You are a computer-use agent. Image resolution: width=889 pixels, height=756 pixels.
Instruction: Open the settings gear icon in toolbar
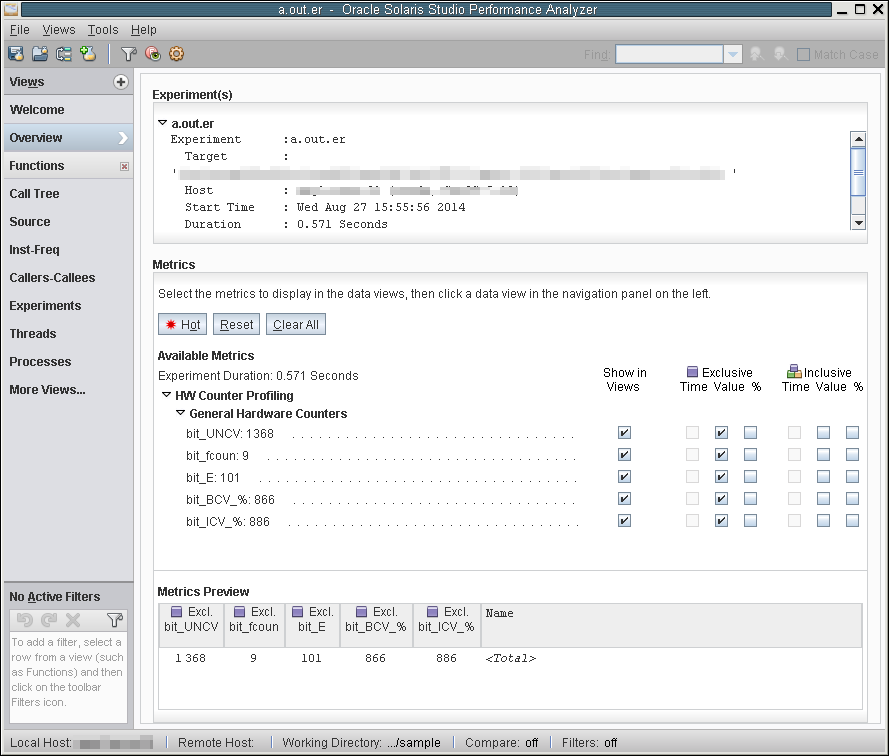[x=177, y=54]
